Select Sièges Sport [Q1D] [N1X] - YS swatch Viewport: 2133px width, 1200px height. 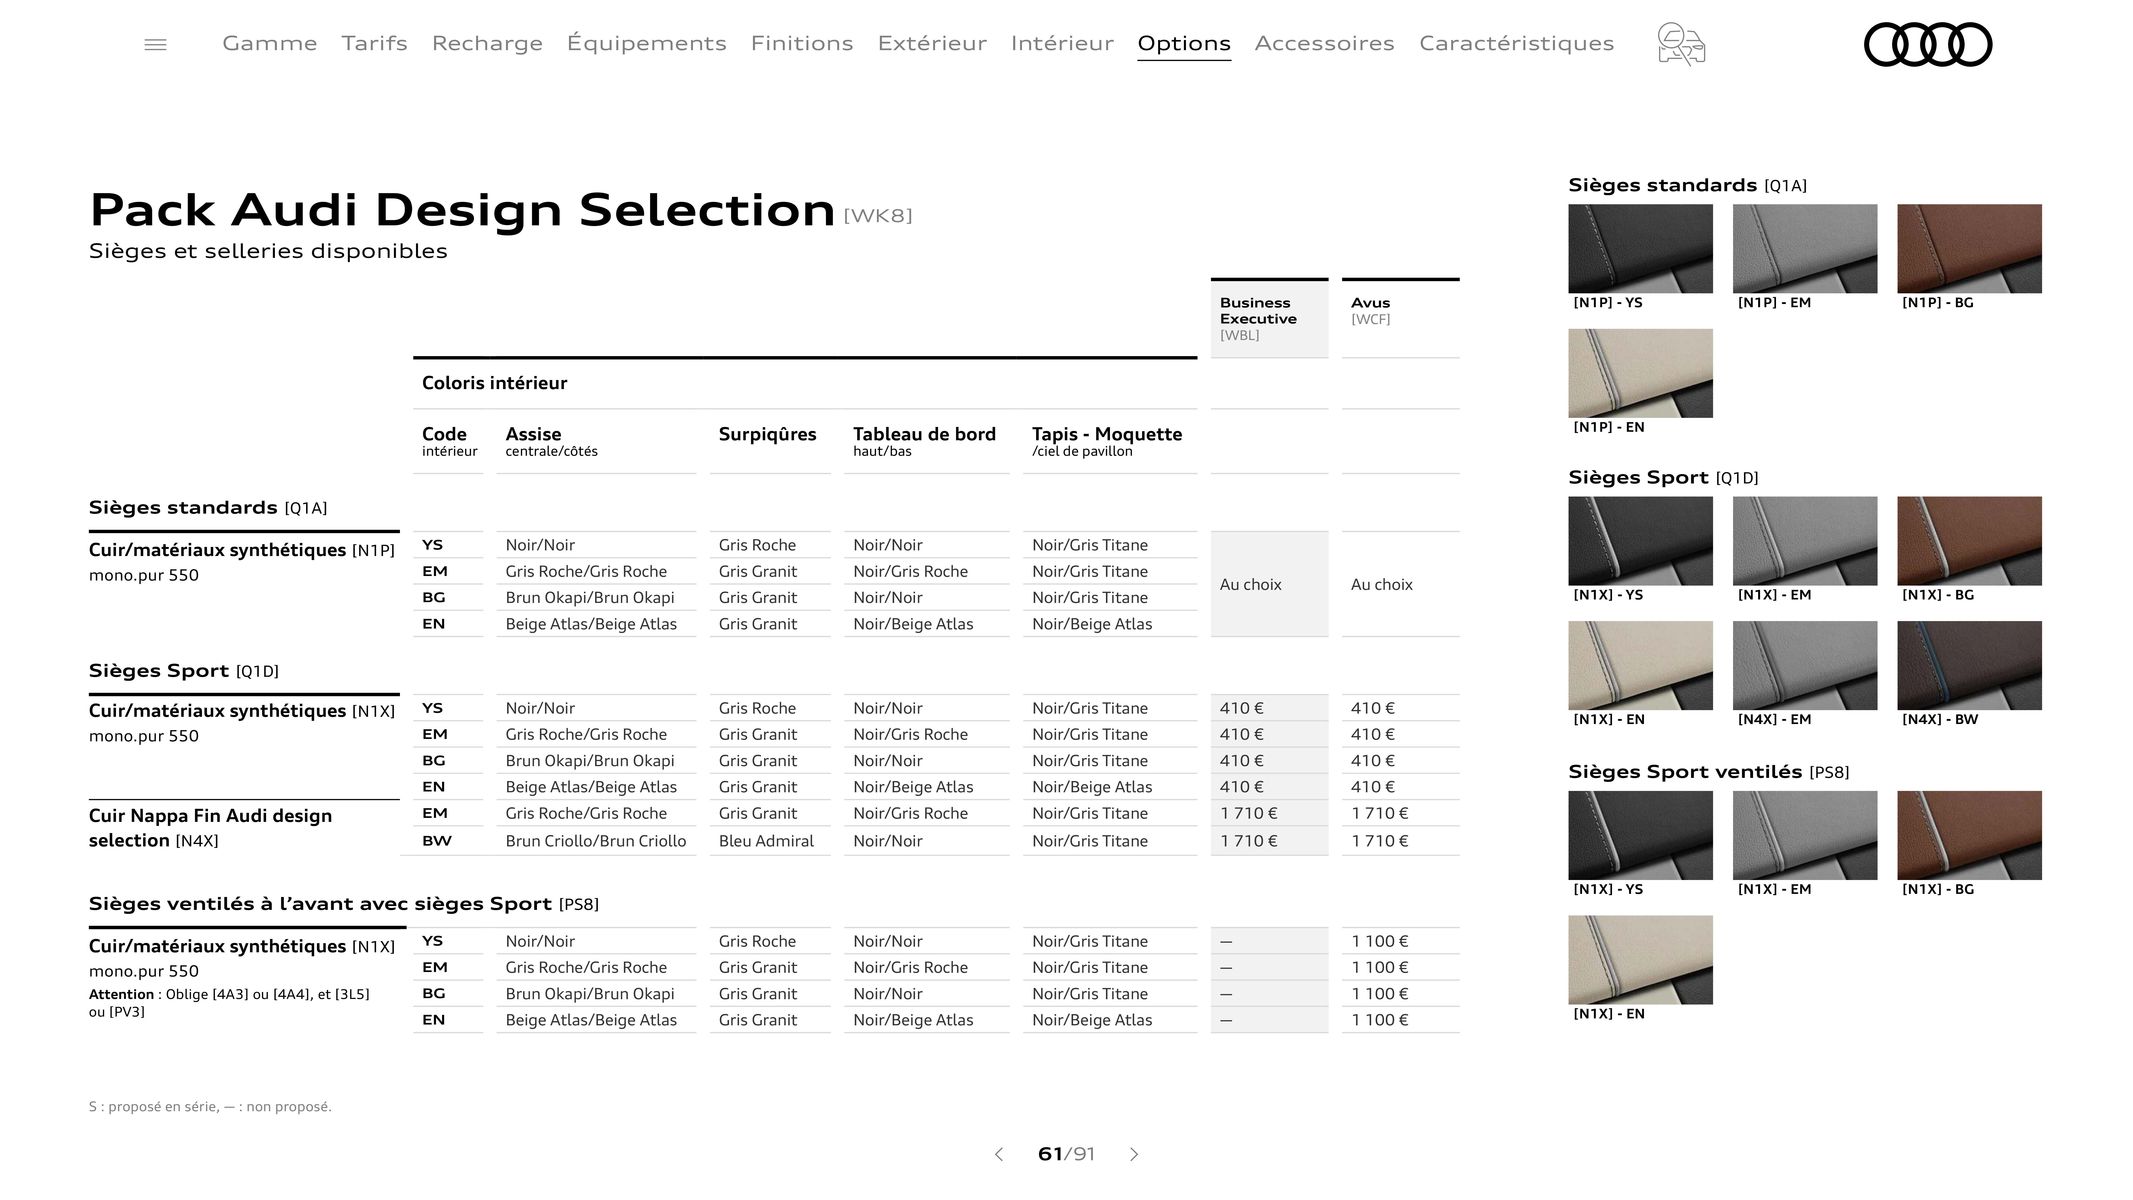tap(1640, 541)
